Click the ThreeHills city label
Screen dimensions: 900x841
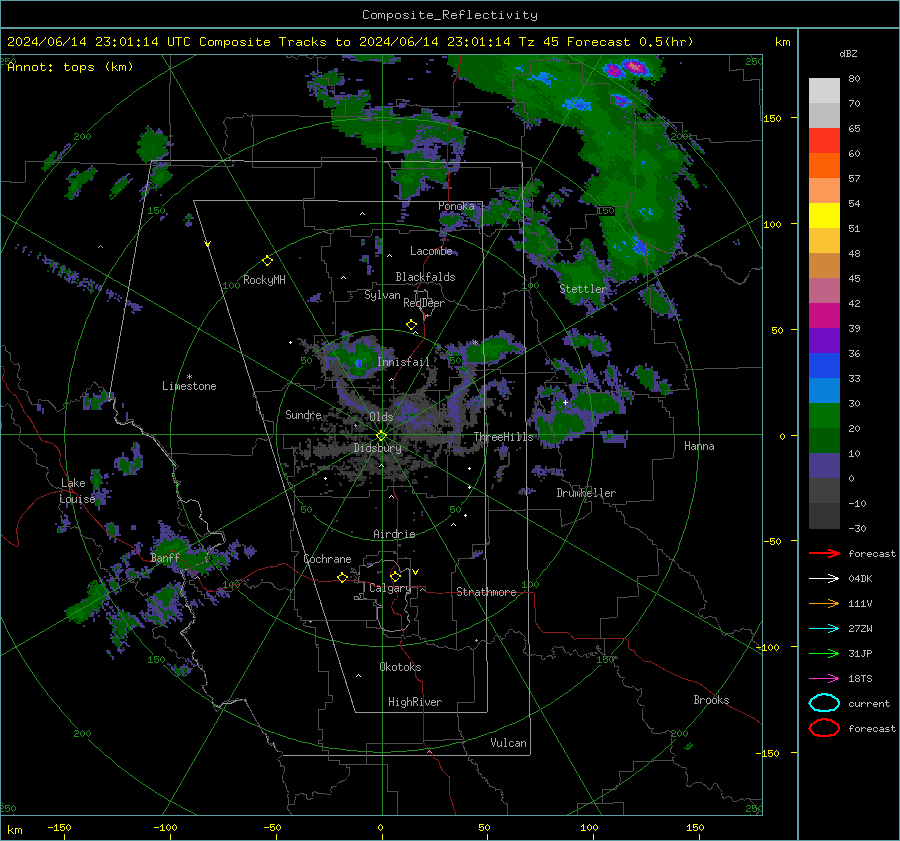coord(503,437)
